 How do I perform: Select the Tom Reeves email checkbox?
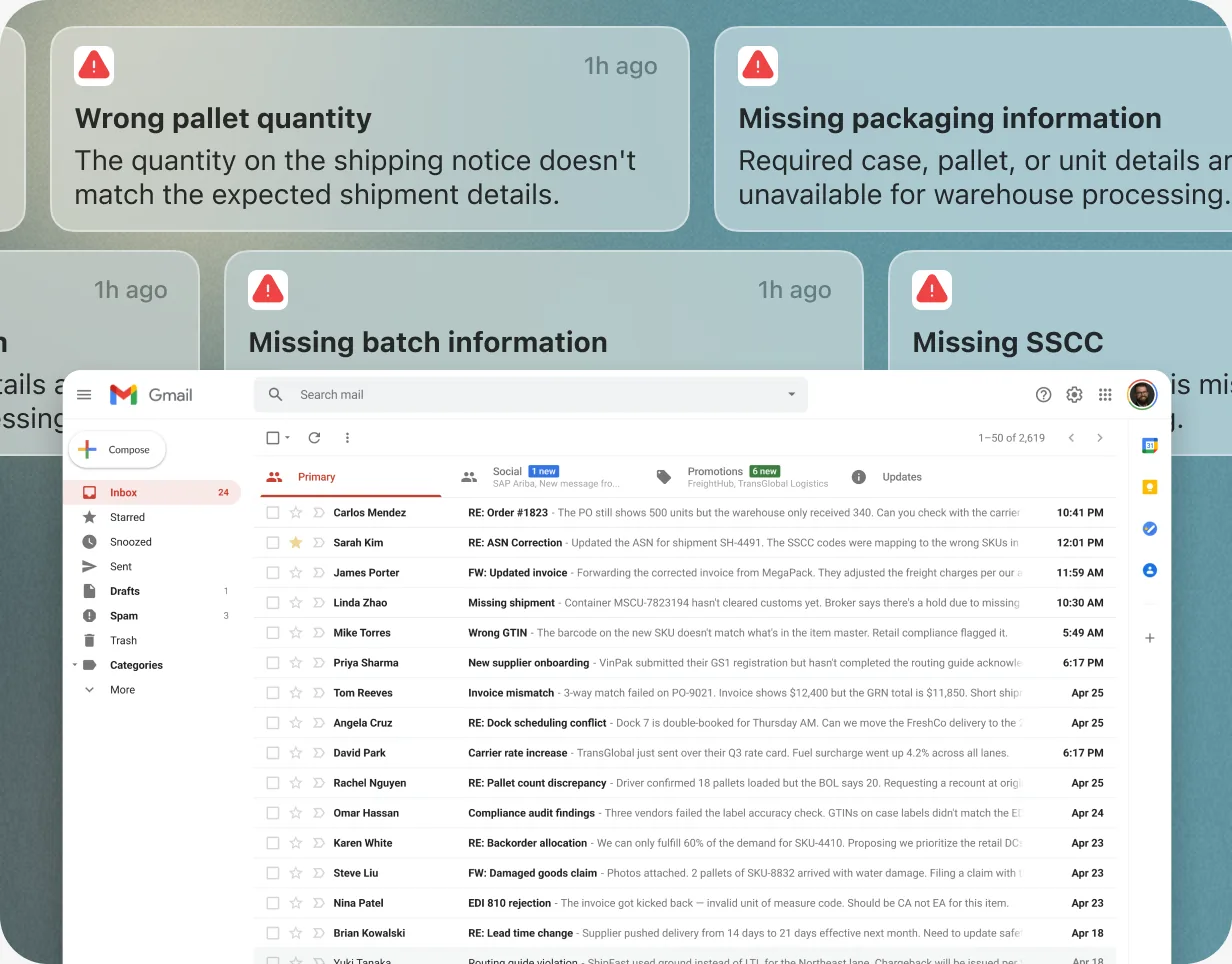273,693
